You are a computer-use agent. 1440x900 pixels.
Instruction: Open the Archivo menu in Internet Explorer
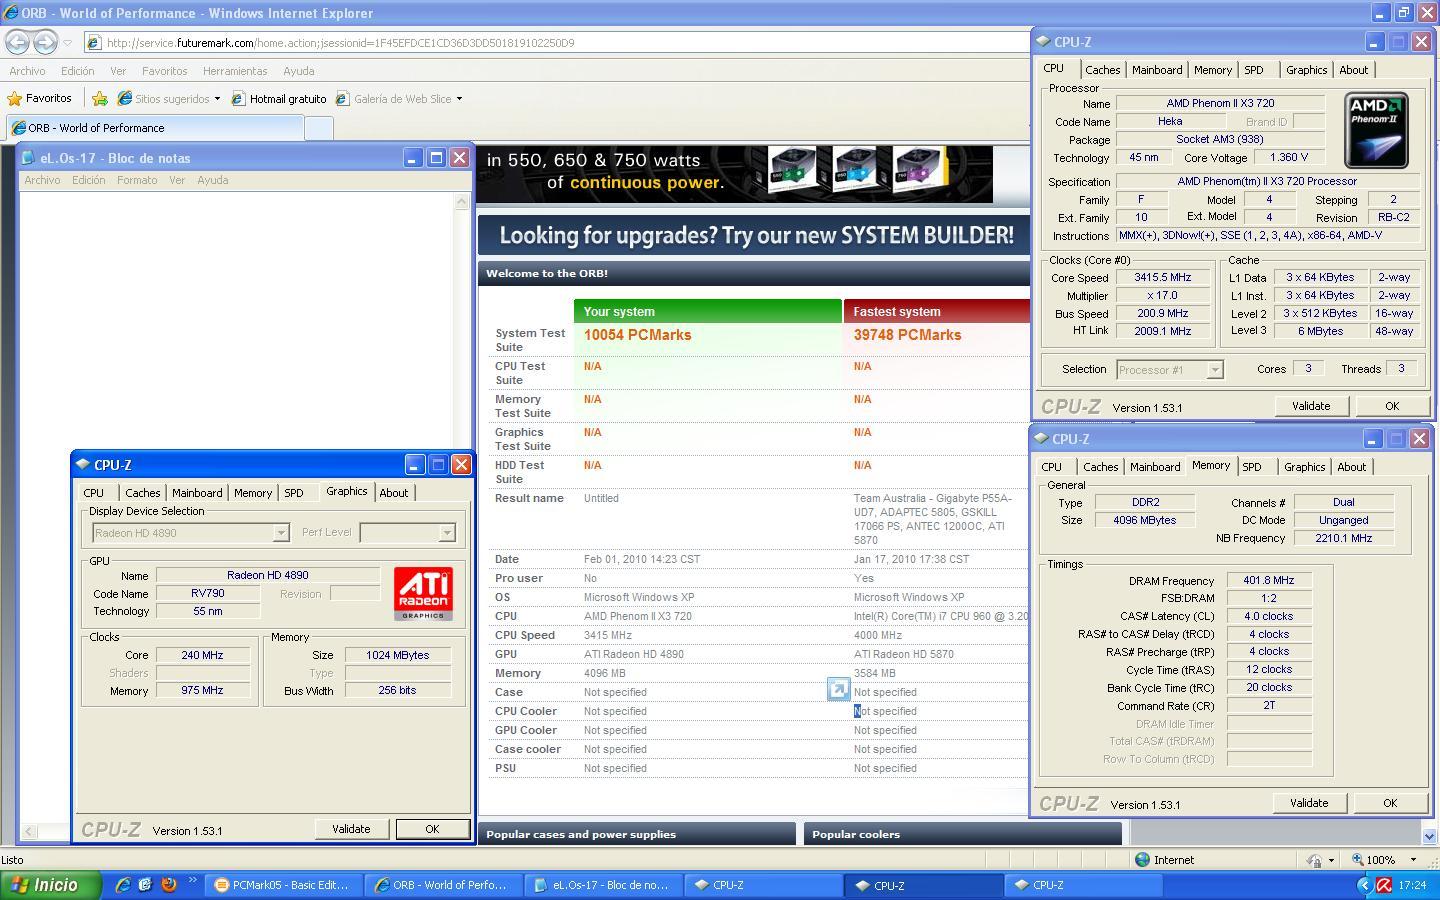[x=27, y=71]
